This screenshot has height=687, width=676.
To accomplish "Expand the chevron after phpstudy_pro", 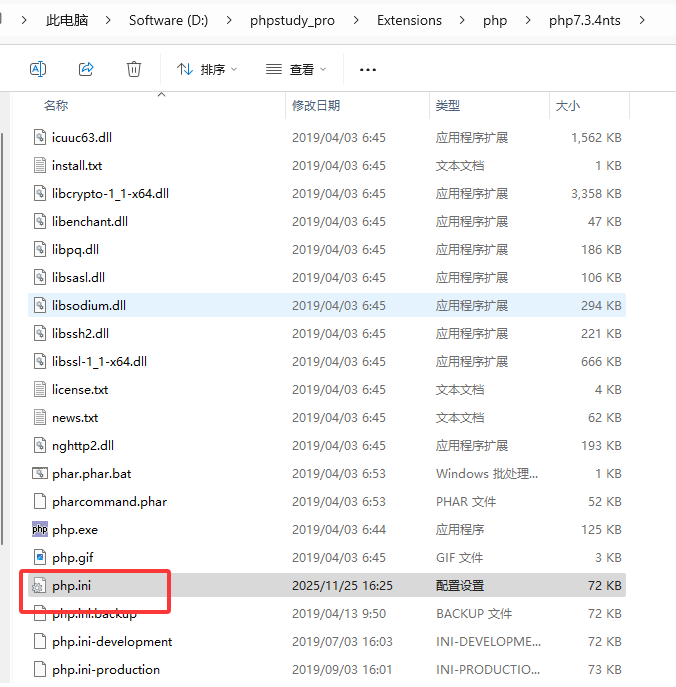I will (356, 20).
